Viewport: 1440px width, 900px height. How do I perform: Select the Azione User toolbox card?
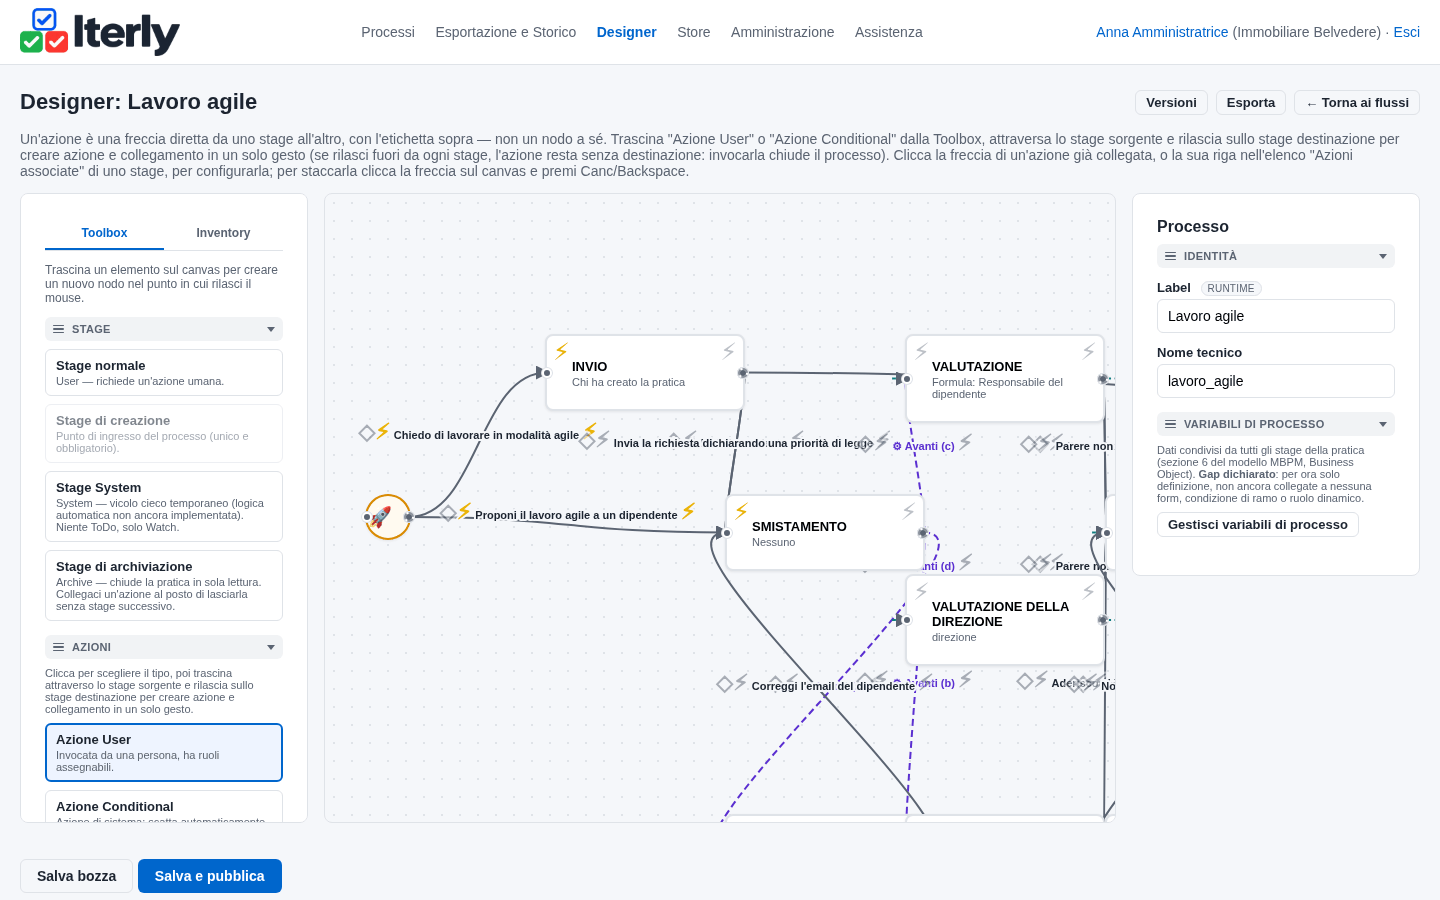[164, 753]
